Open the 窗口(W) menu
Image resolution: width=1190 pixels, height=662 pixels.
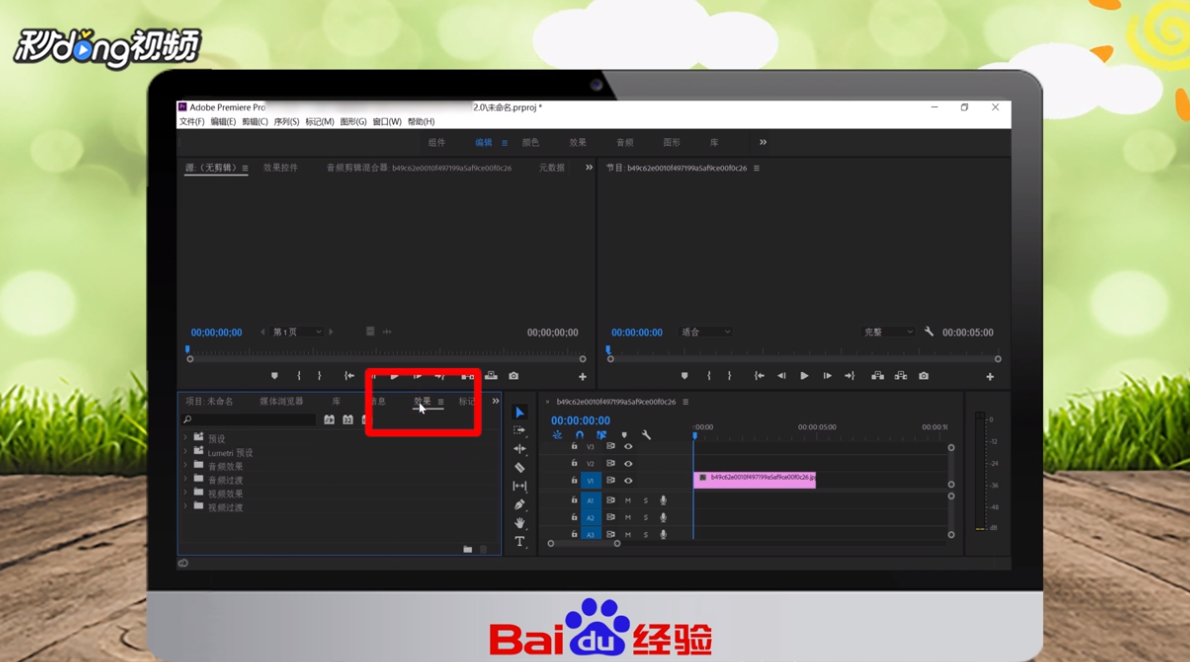coord(387,121)
